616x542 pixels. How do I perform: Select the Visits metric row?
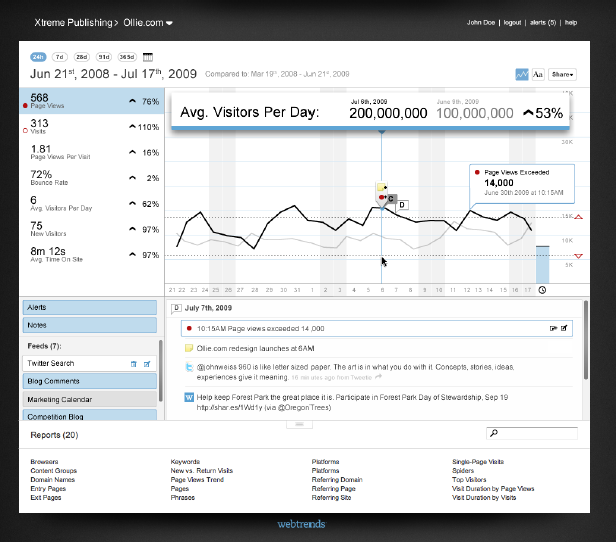coord(92,127)
